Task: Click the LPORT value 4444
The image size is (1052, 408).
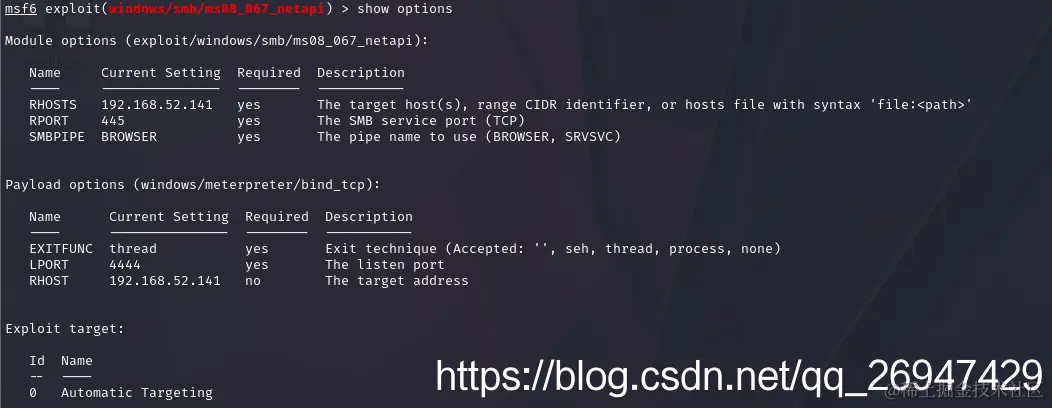Action: 125,265
